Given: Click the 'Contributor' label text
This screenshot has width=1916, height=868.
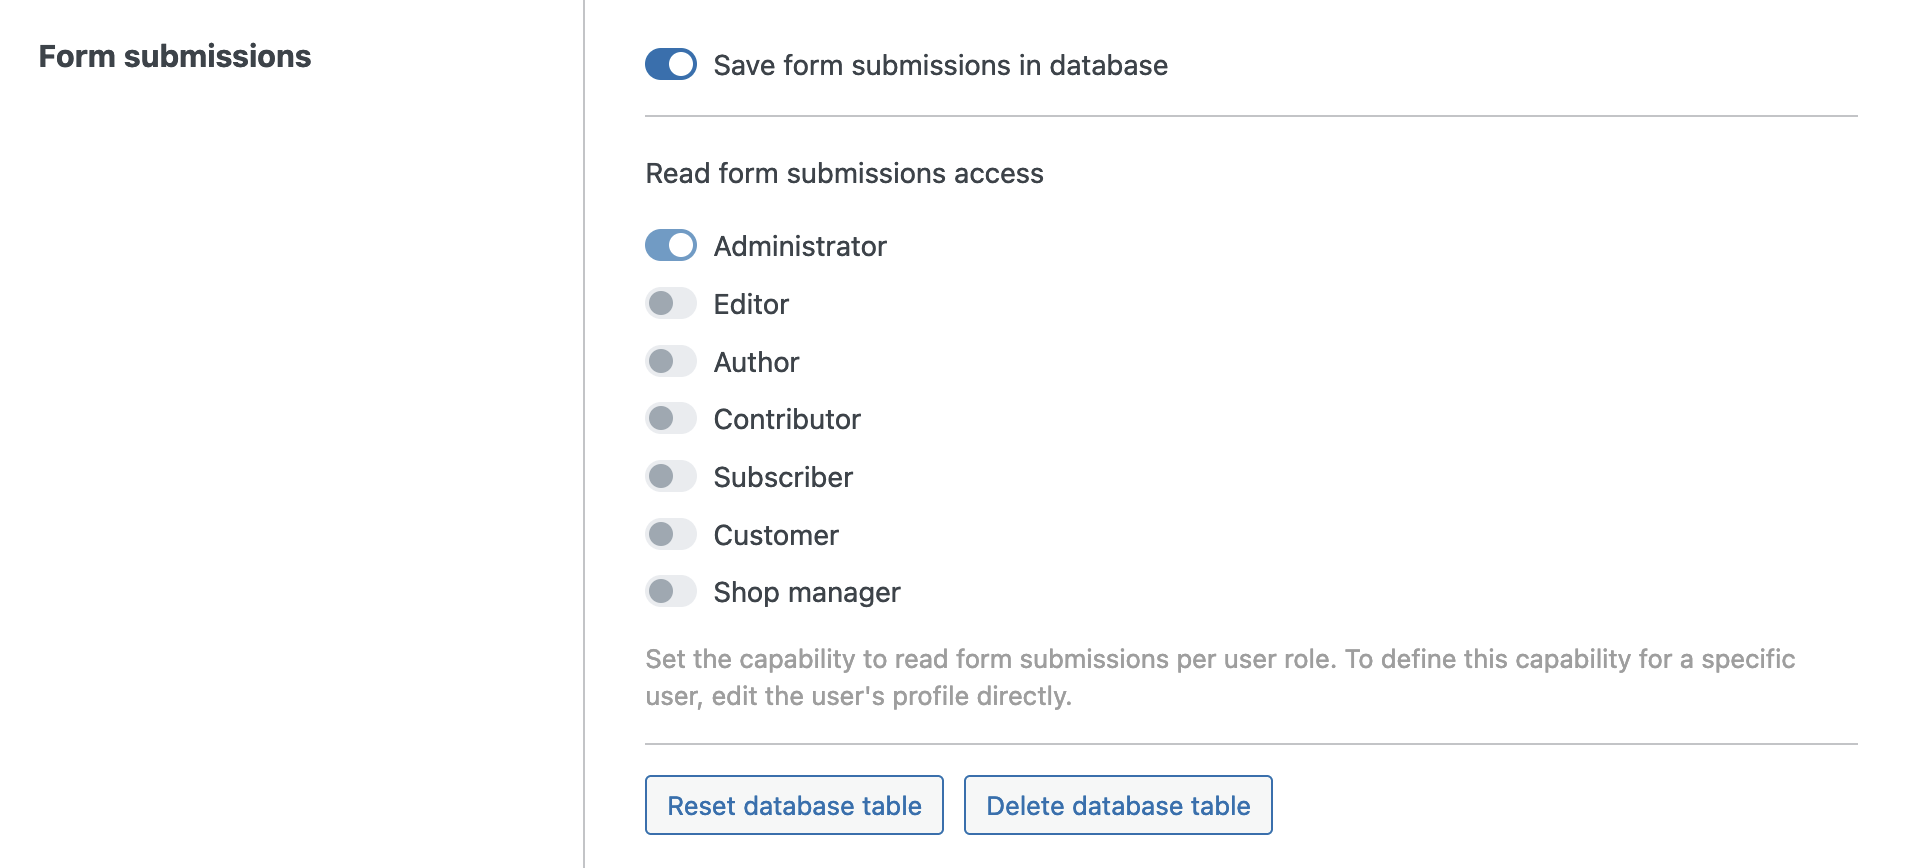Looking at the screenshot, I should pyautogui.click(x=787, y=420).
